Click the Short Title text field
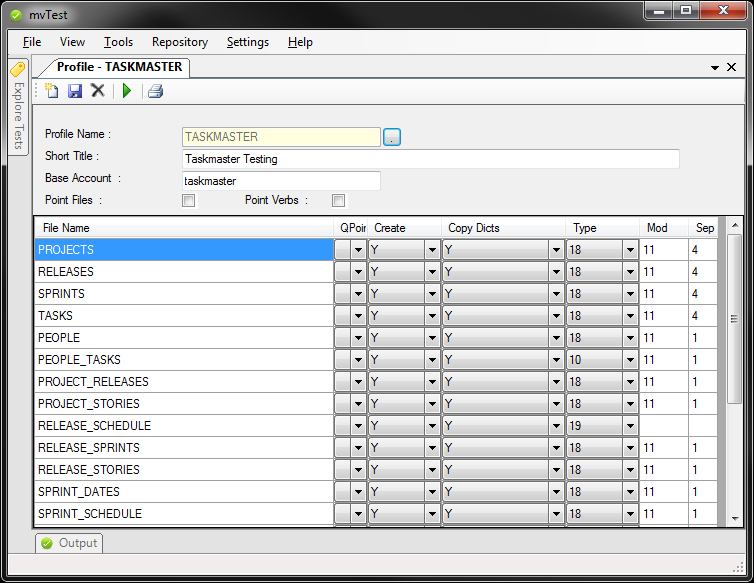The image size is (754, 583). tap(430, 159)
